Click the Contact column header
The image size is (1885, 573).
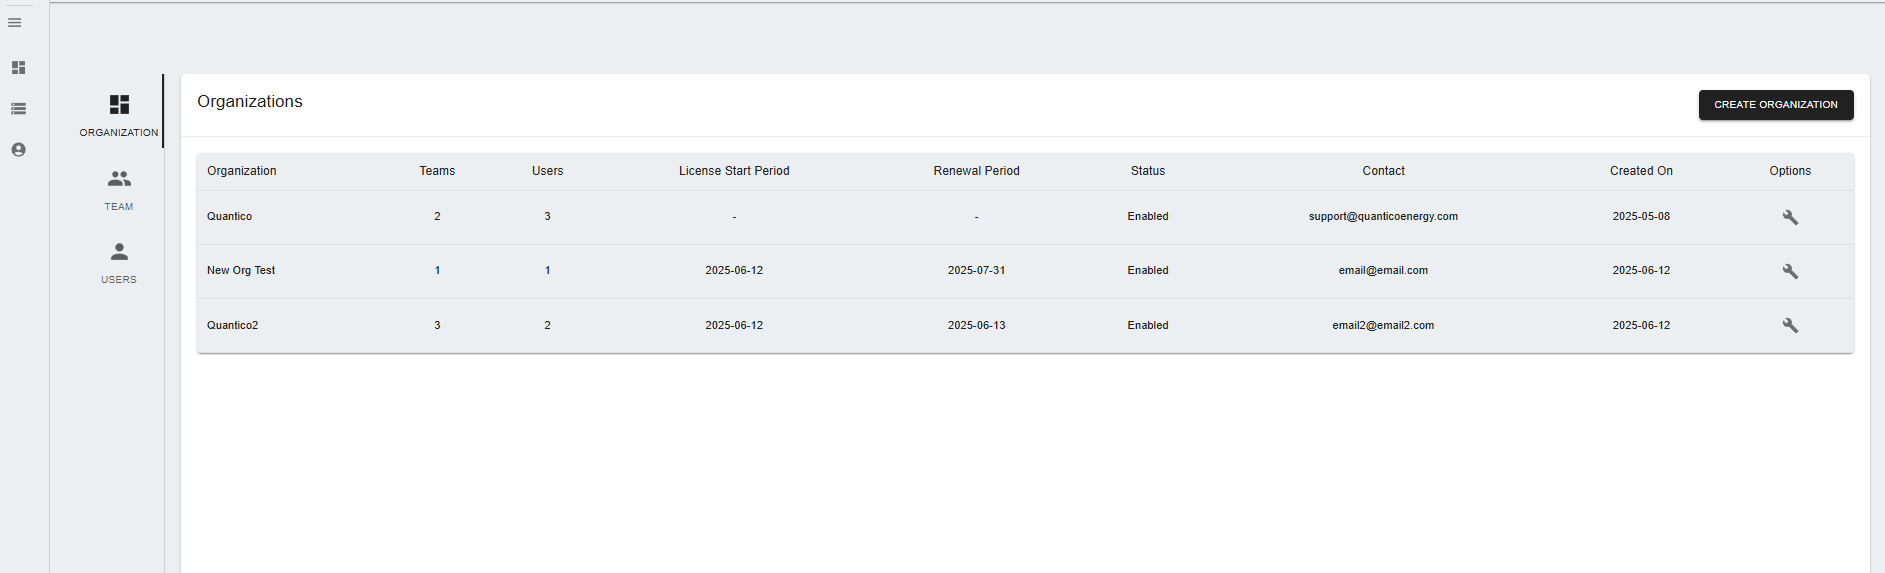tap(1384, 171)
